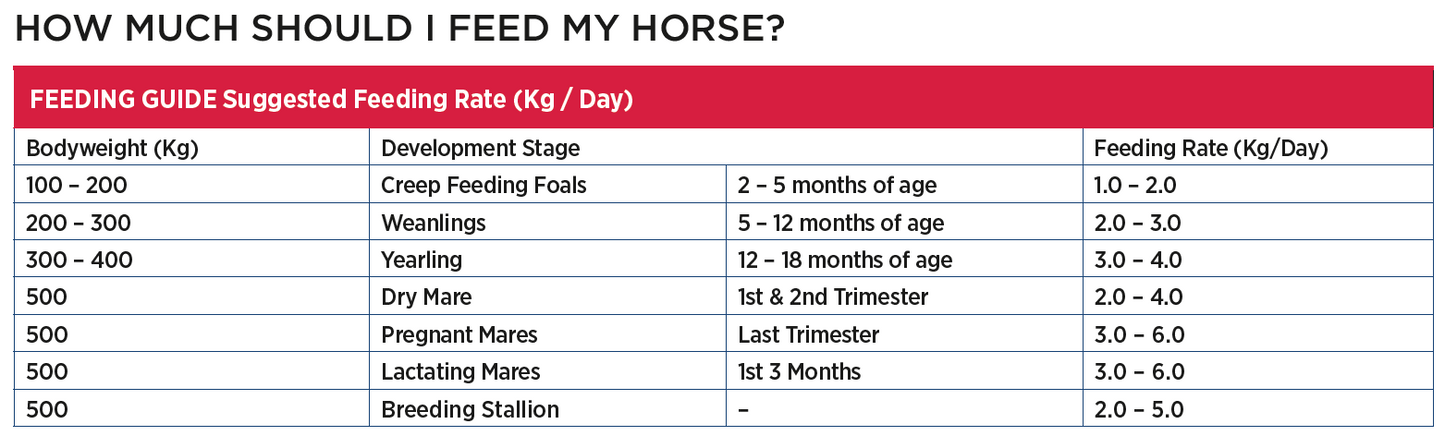Click the "How much should I feed my horse?" heading
This screenshot has height=436, width=1445.
coord(398,29)
